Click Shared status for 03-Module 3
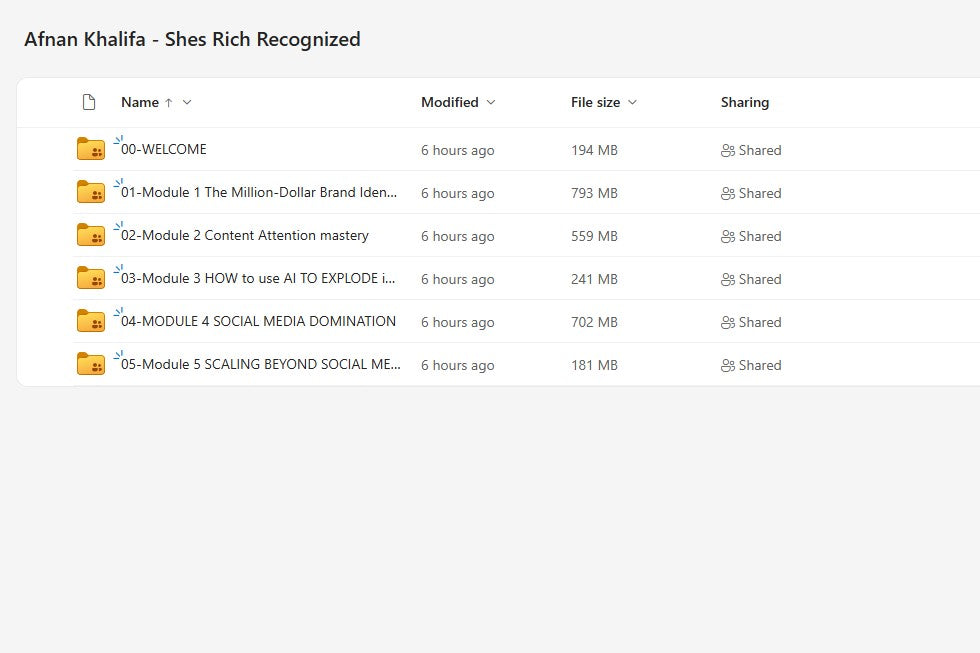Image resolution: width=980 pixels, height=653 pixels. click(x=760, y=279)
